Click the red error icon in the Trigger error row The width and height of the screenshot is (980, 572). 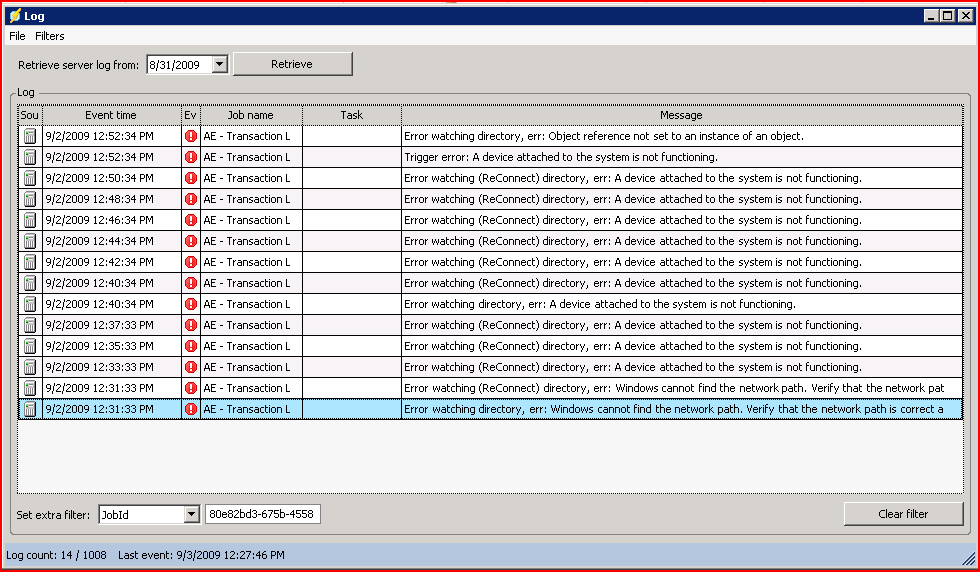click(x=191, y=157)
